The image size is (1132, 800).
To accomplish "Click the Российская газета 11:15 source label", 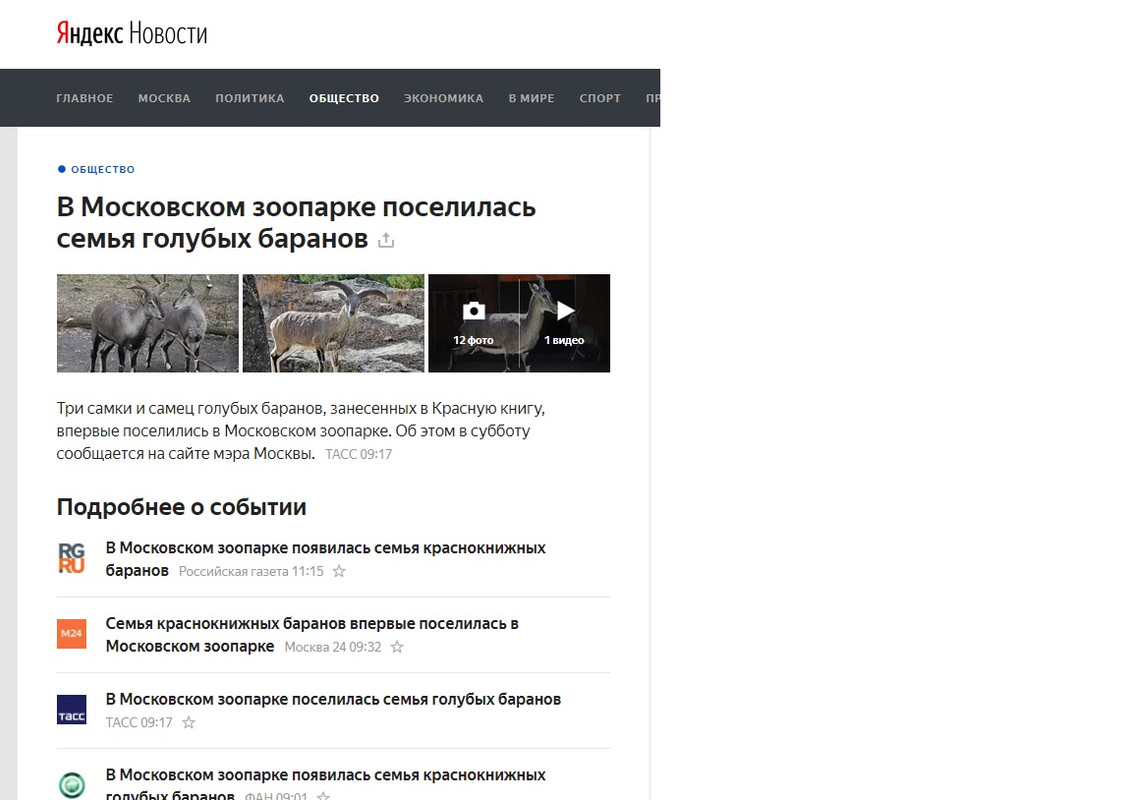I will (x=251, y=571).
